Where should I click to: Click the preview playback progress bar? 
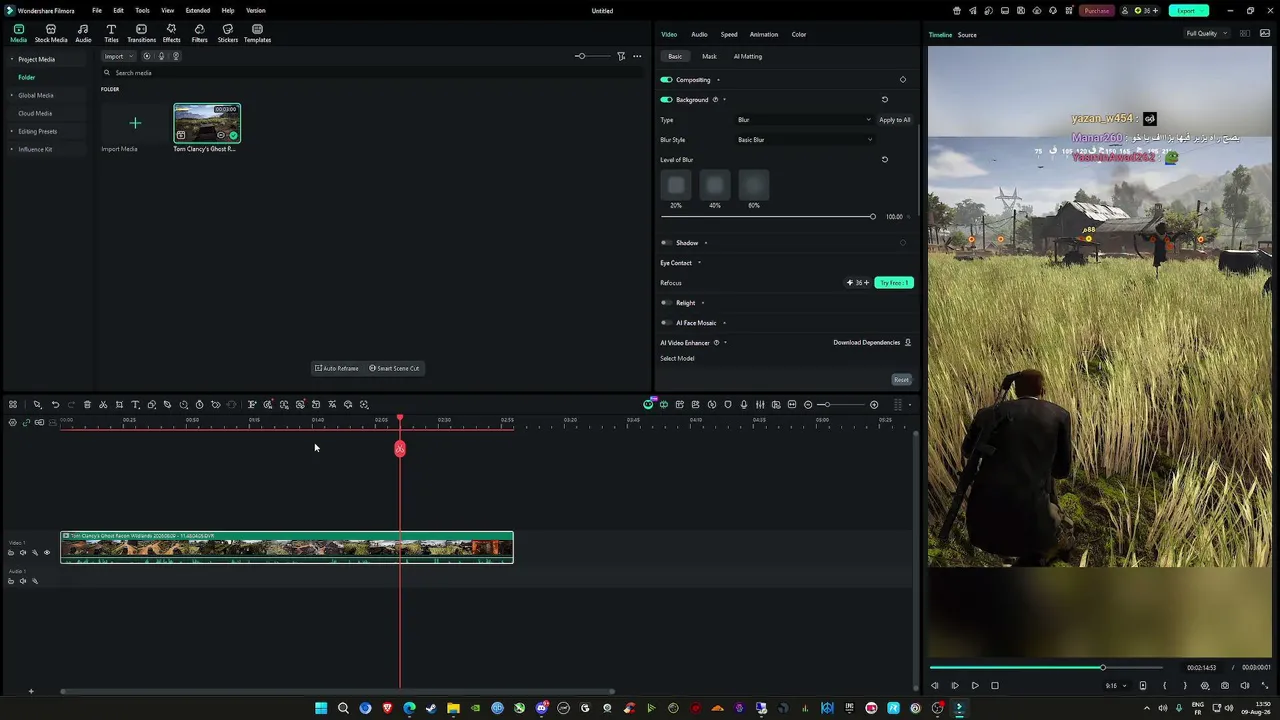click(x=1046, y=667)
